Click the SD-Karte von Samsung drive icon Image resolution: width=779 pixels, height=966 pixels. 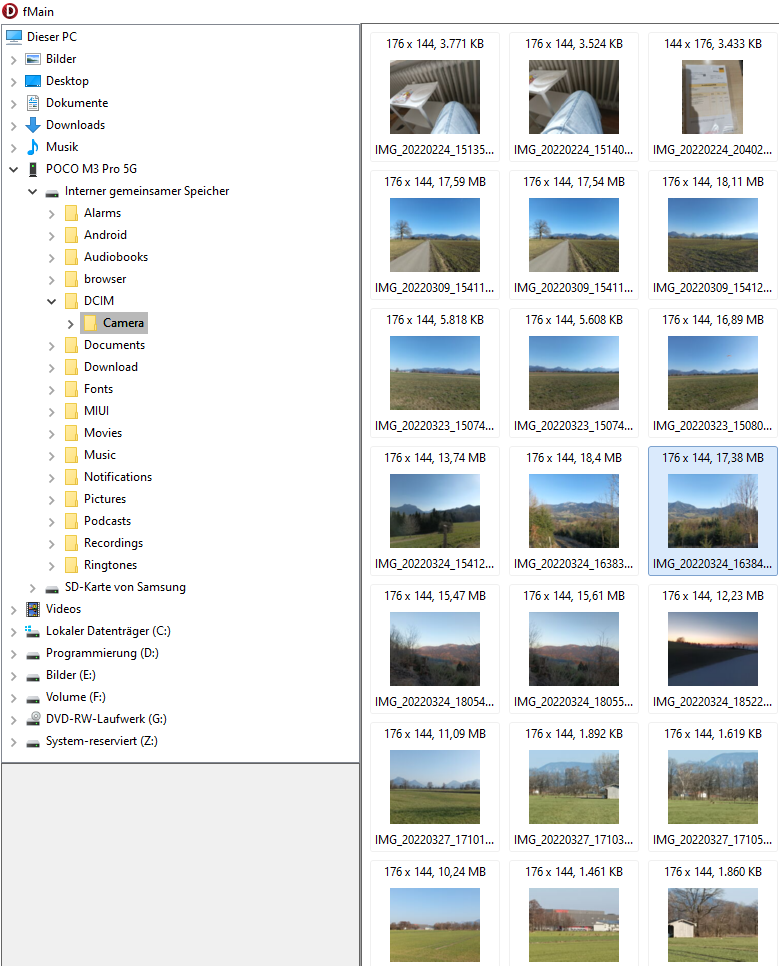coord(52,588)
